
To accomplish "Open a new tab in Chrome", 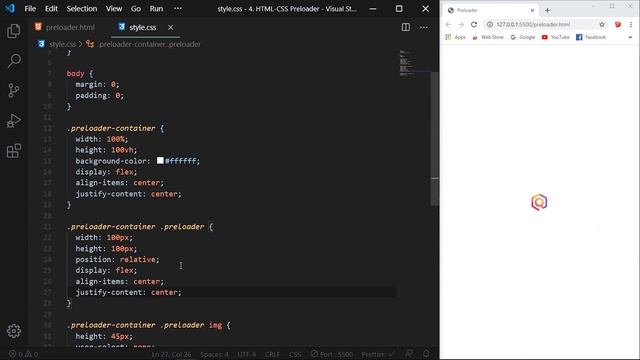I will pyautogui.click(x=547, y=10).
